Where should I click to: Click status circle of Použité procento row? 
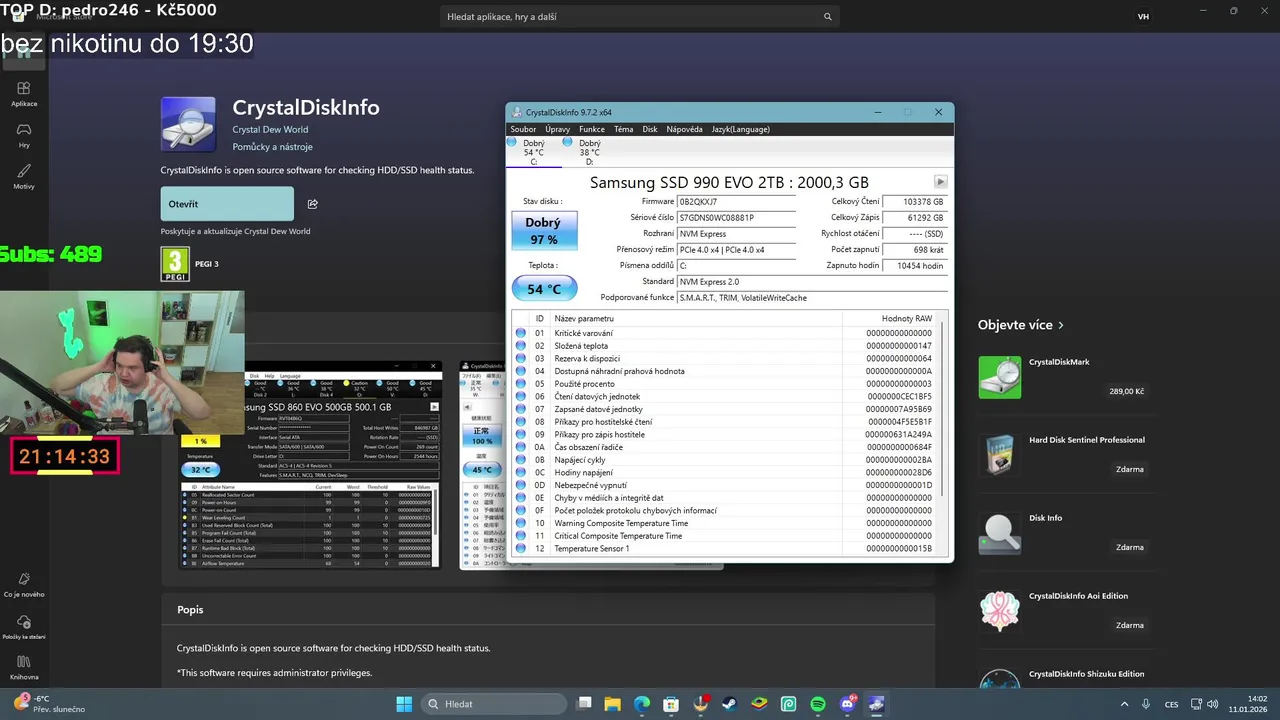click(520, 384)
